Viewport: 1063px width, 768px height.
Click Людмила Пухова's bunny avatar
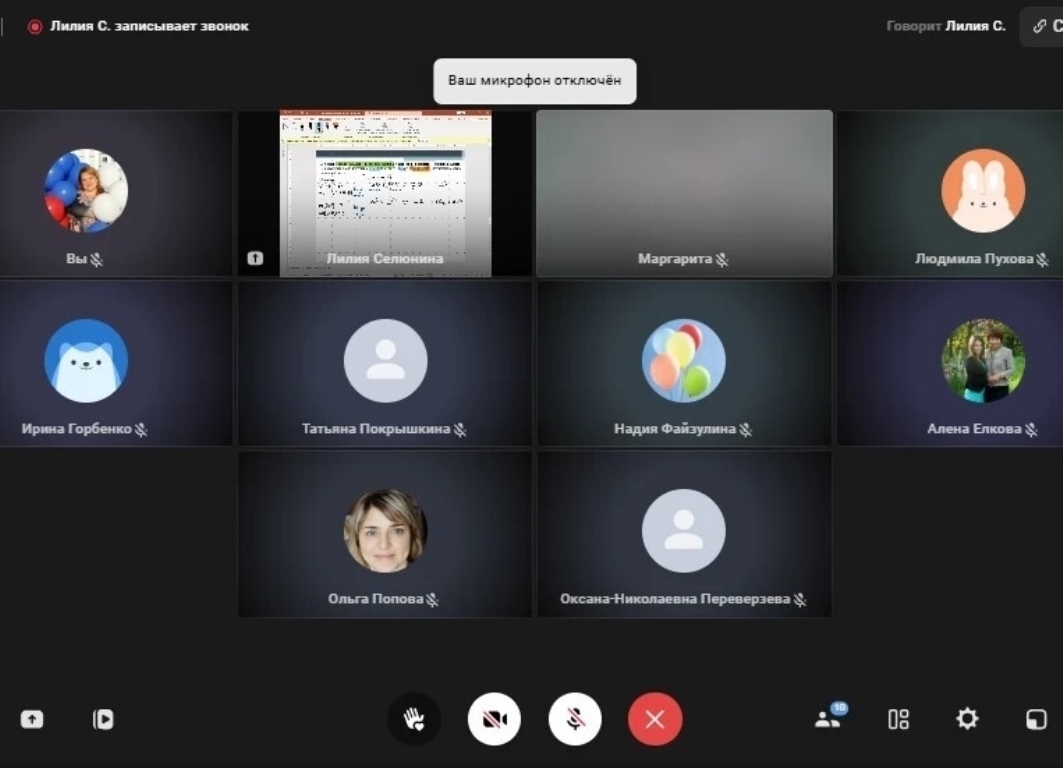point(983,191)
